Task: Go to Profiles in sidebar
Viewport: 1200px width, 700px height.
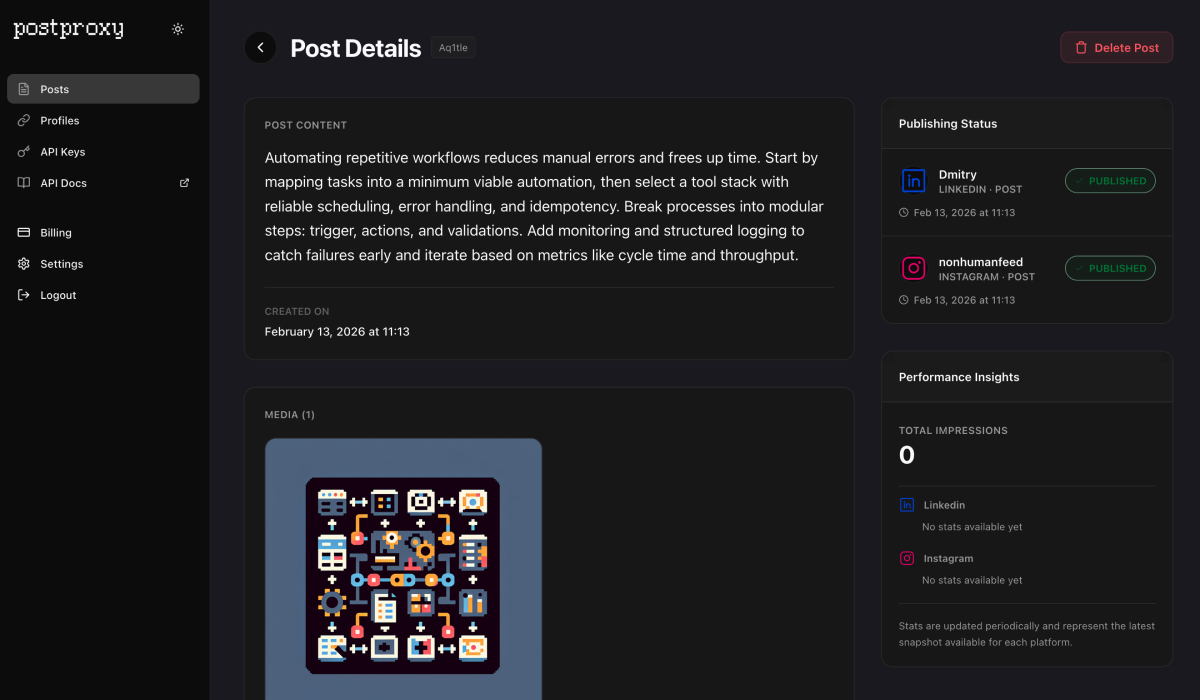Action: point(59,120)
